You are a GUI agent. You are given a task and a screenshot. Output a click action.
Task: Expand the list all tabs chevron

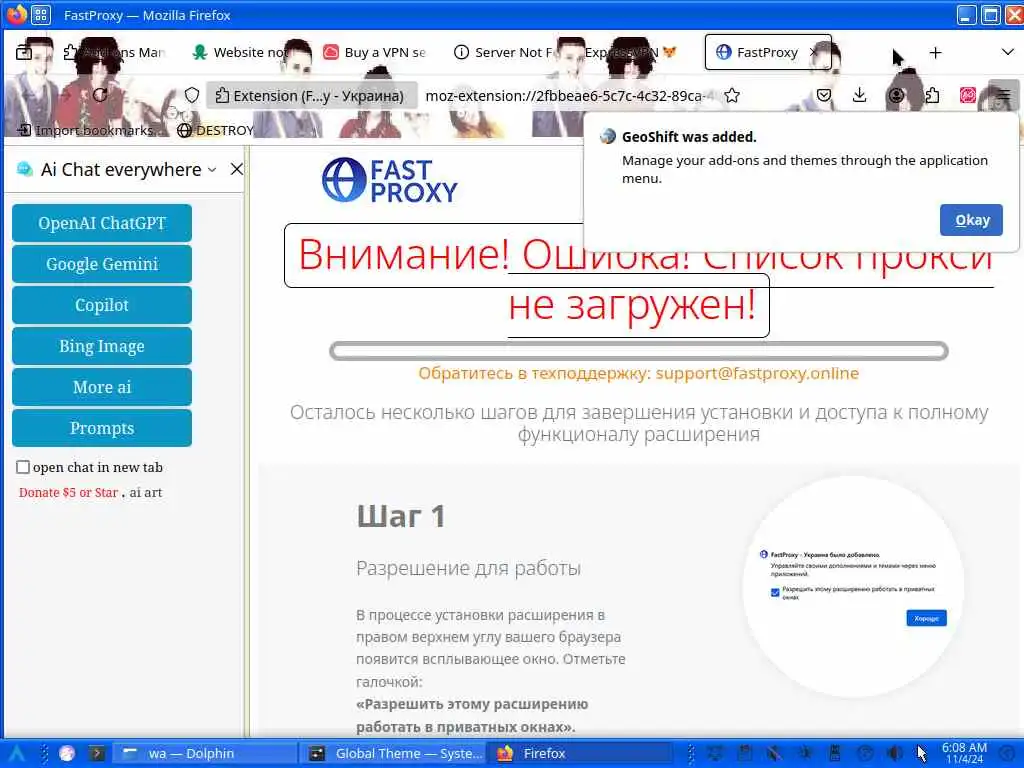click(1008, 52)
